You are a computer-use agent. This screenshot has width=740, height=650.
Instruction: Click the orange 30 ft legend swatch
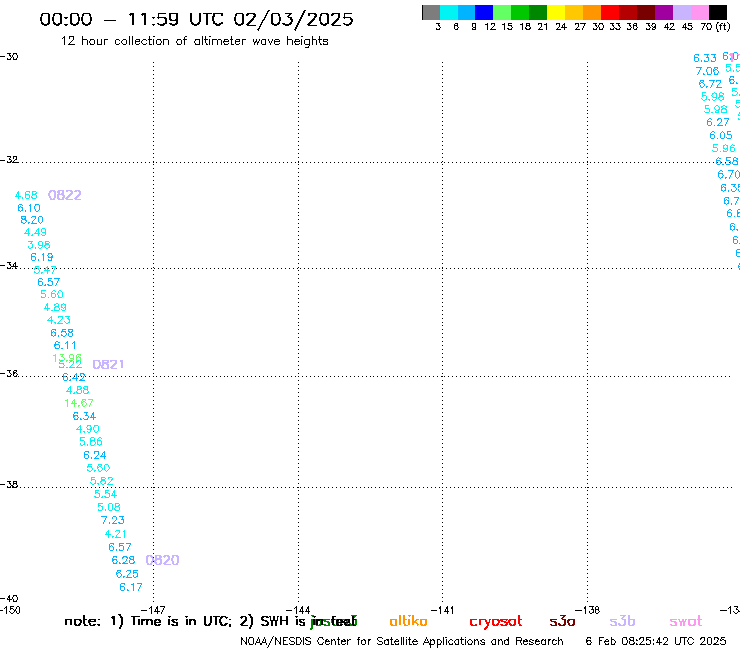tap(592, 12)
